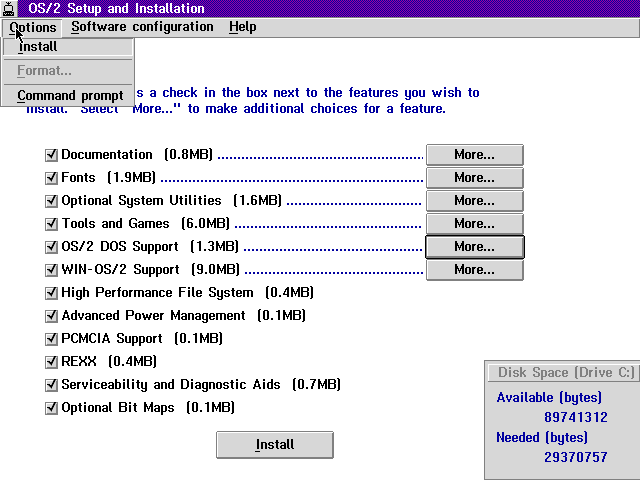
Task: Open the Software configuration menu
Action: click(142, 27)
